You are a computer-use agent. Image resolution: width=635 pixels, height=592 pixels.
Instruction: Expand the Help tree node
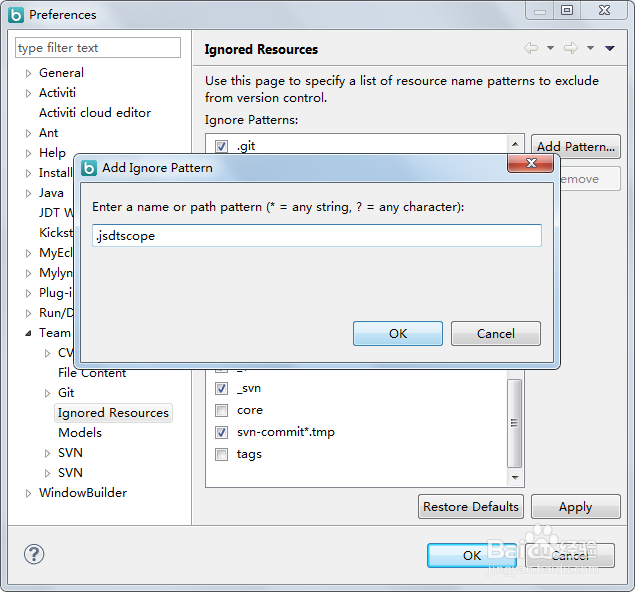28,153
